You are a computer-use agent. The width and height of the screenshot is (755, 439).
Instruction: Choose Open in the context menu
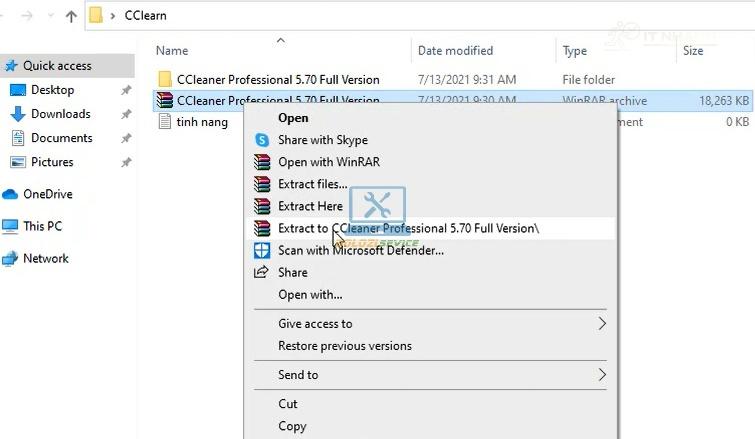click(293, 118)
